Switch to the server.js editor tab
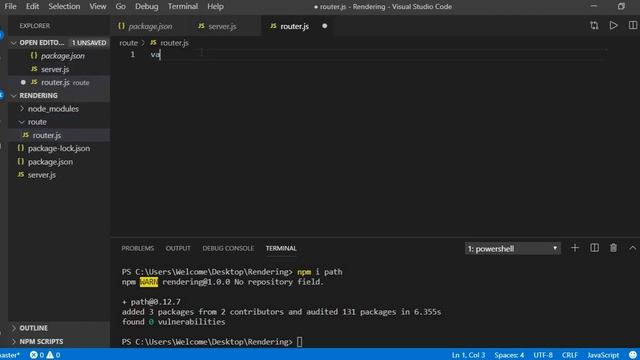 (222, 26)
